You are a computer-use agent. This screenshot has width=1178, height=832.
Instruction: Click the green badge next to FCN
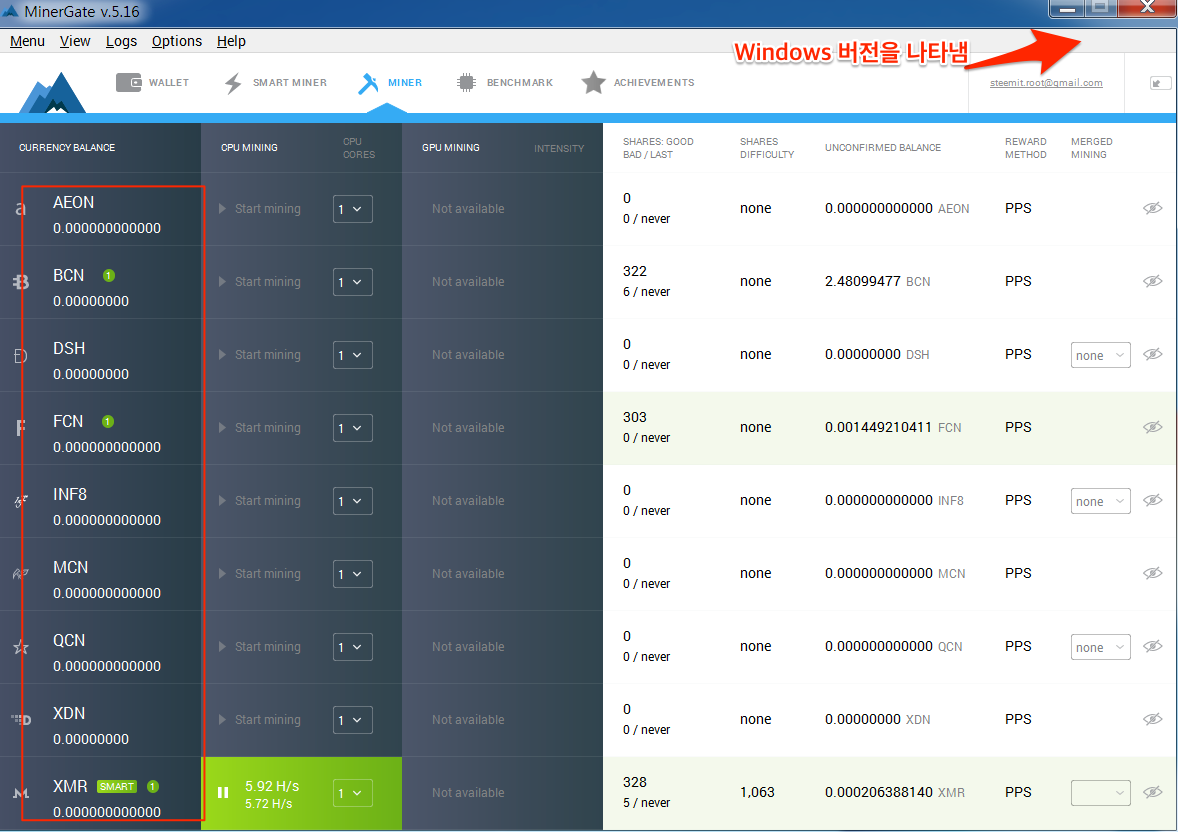point(108,422)
